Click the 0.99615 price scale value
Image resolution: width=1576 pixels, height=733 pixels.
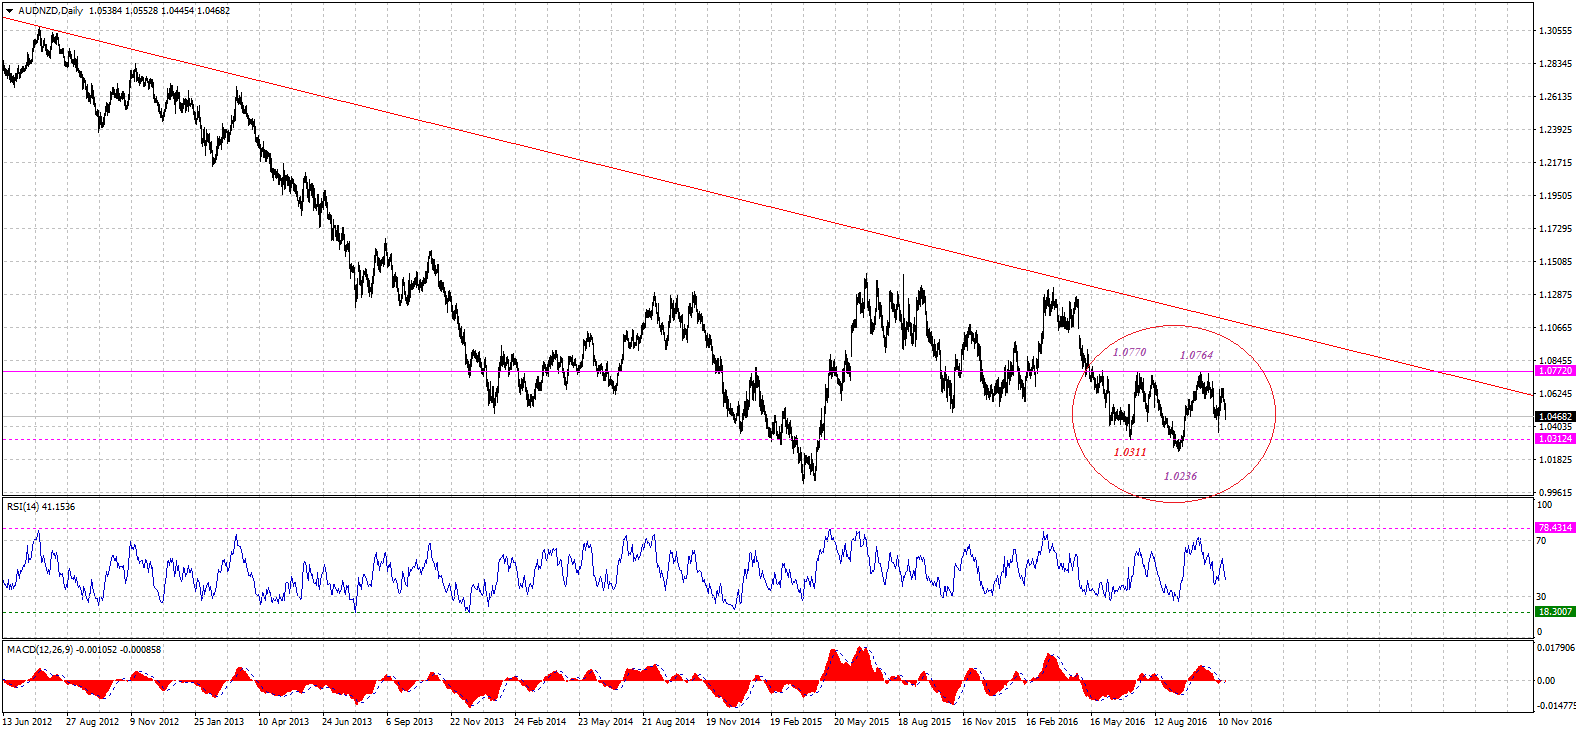1555,492
